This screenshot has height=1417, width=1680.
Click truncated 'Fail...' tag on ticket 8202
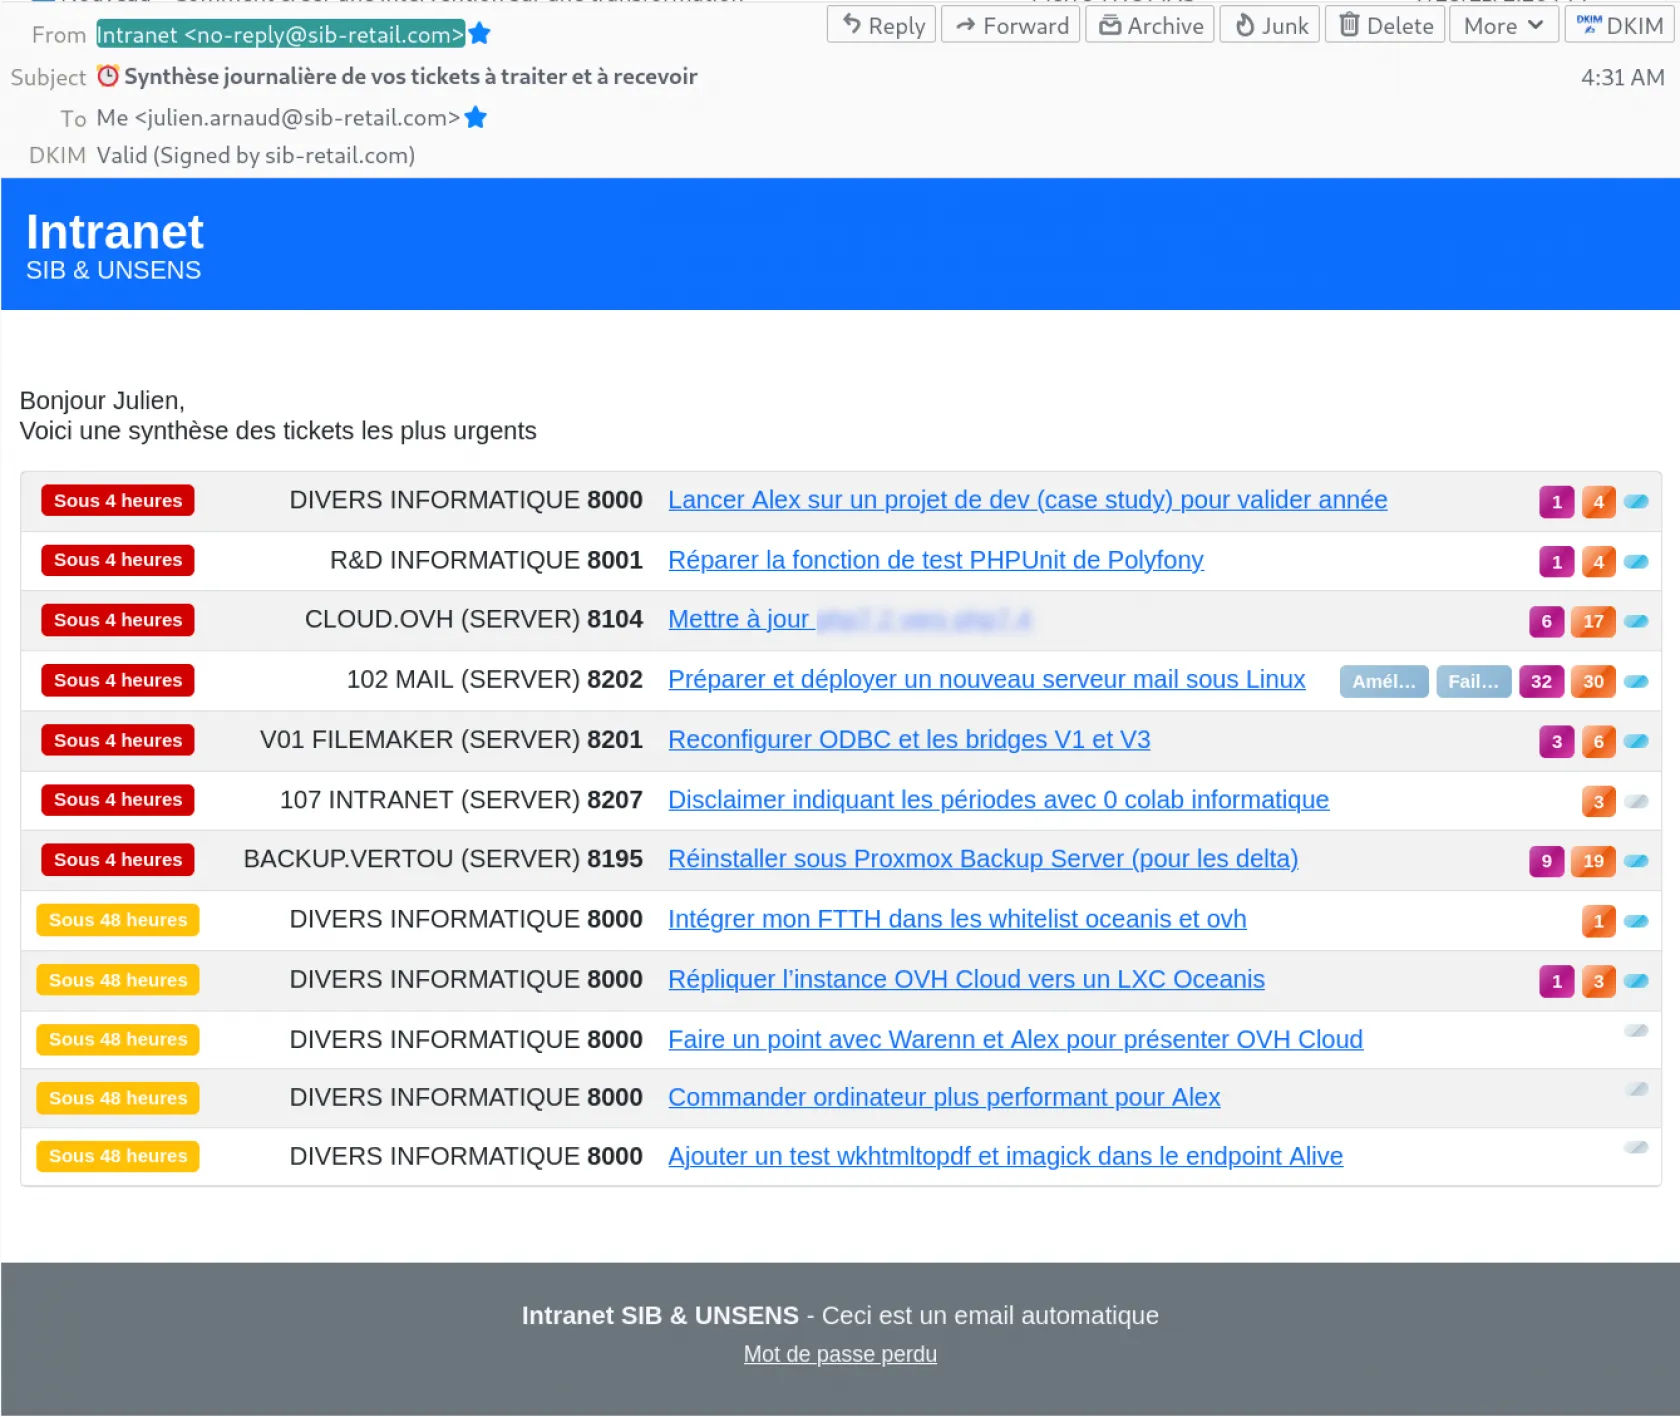[1473, 682]
